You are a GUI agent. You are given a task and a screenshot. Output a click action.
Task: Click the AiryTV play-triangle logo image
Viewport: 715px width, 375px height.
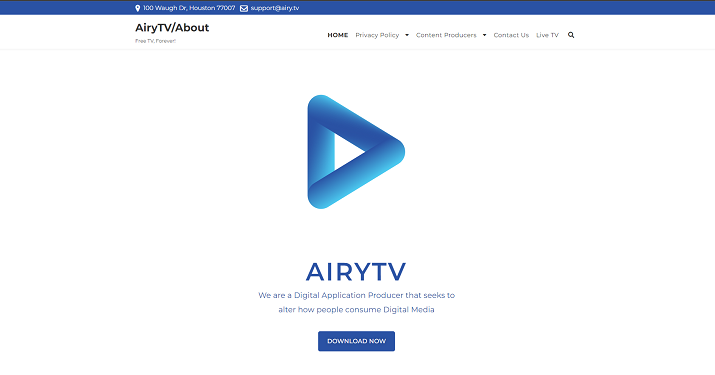[356, 152]
